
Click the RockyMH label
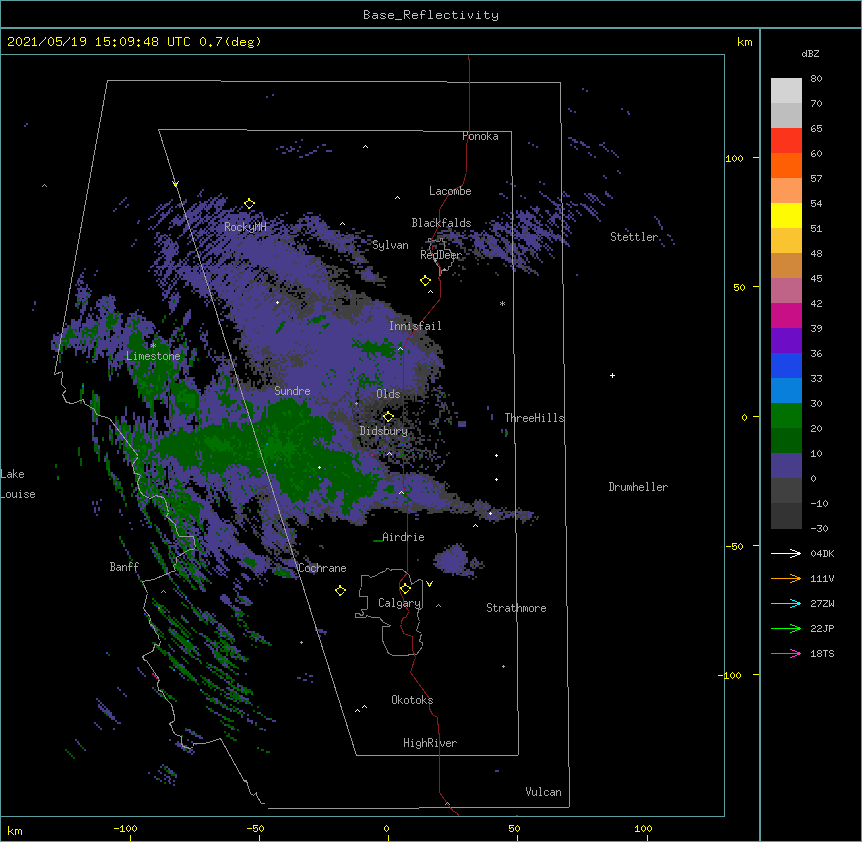tap(245, 227)
